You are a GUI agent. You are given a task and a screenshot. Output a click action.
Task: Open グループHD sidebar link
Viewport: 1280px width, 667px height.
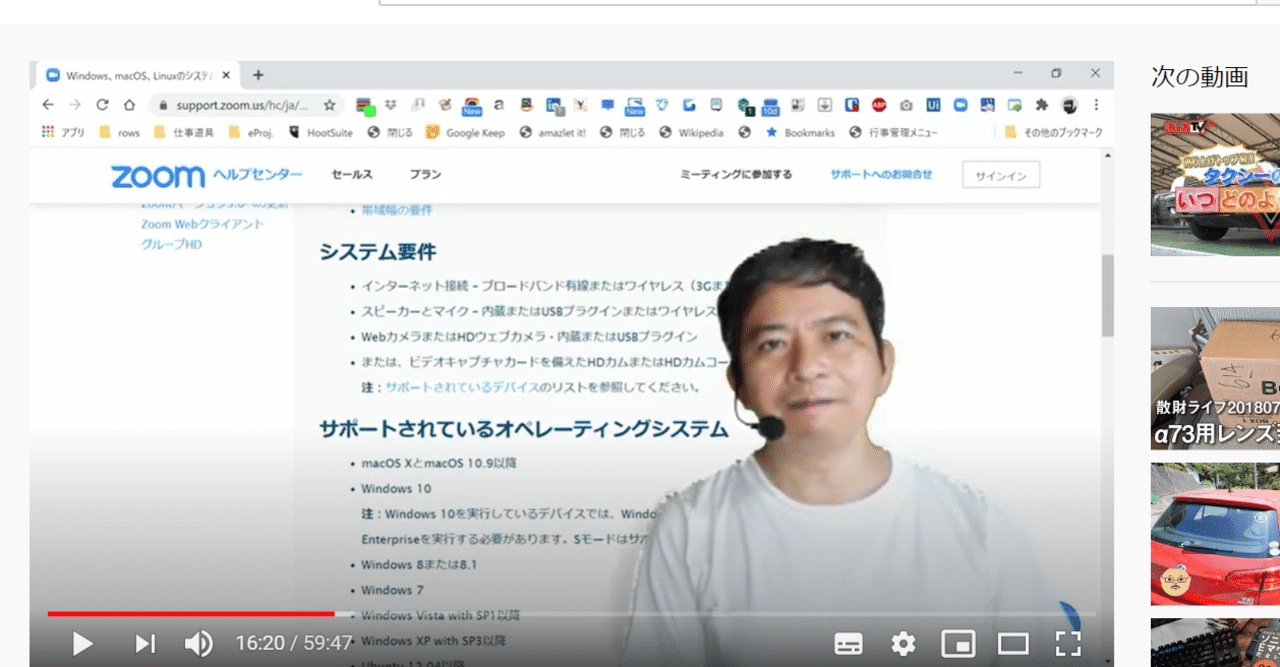click(x=171, y=244)
